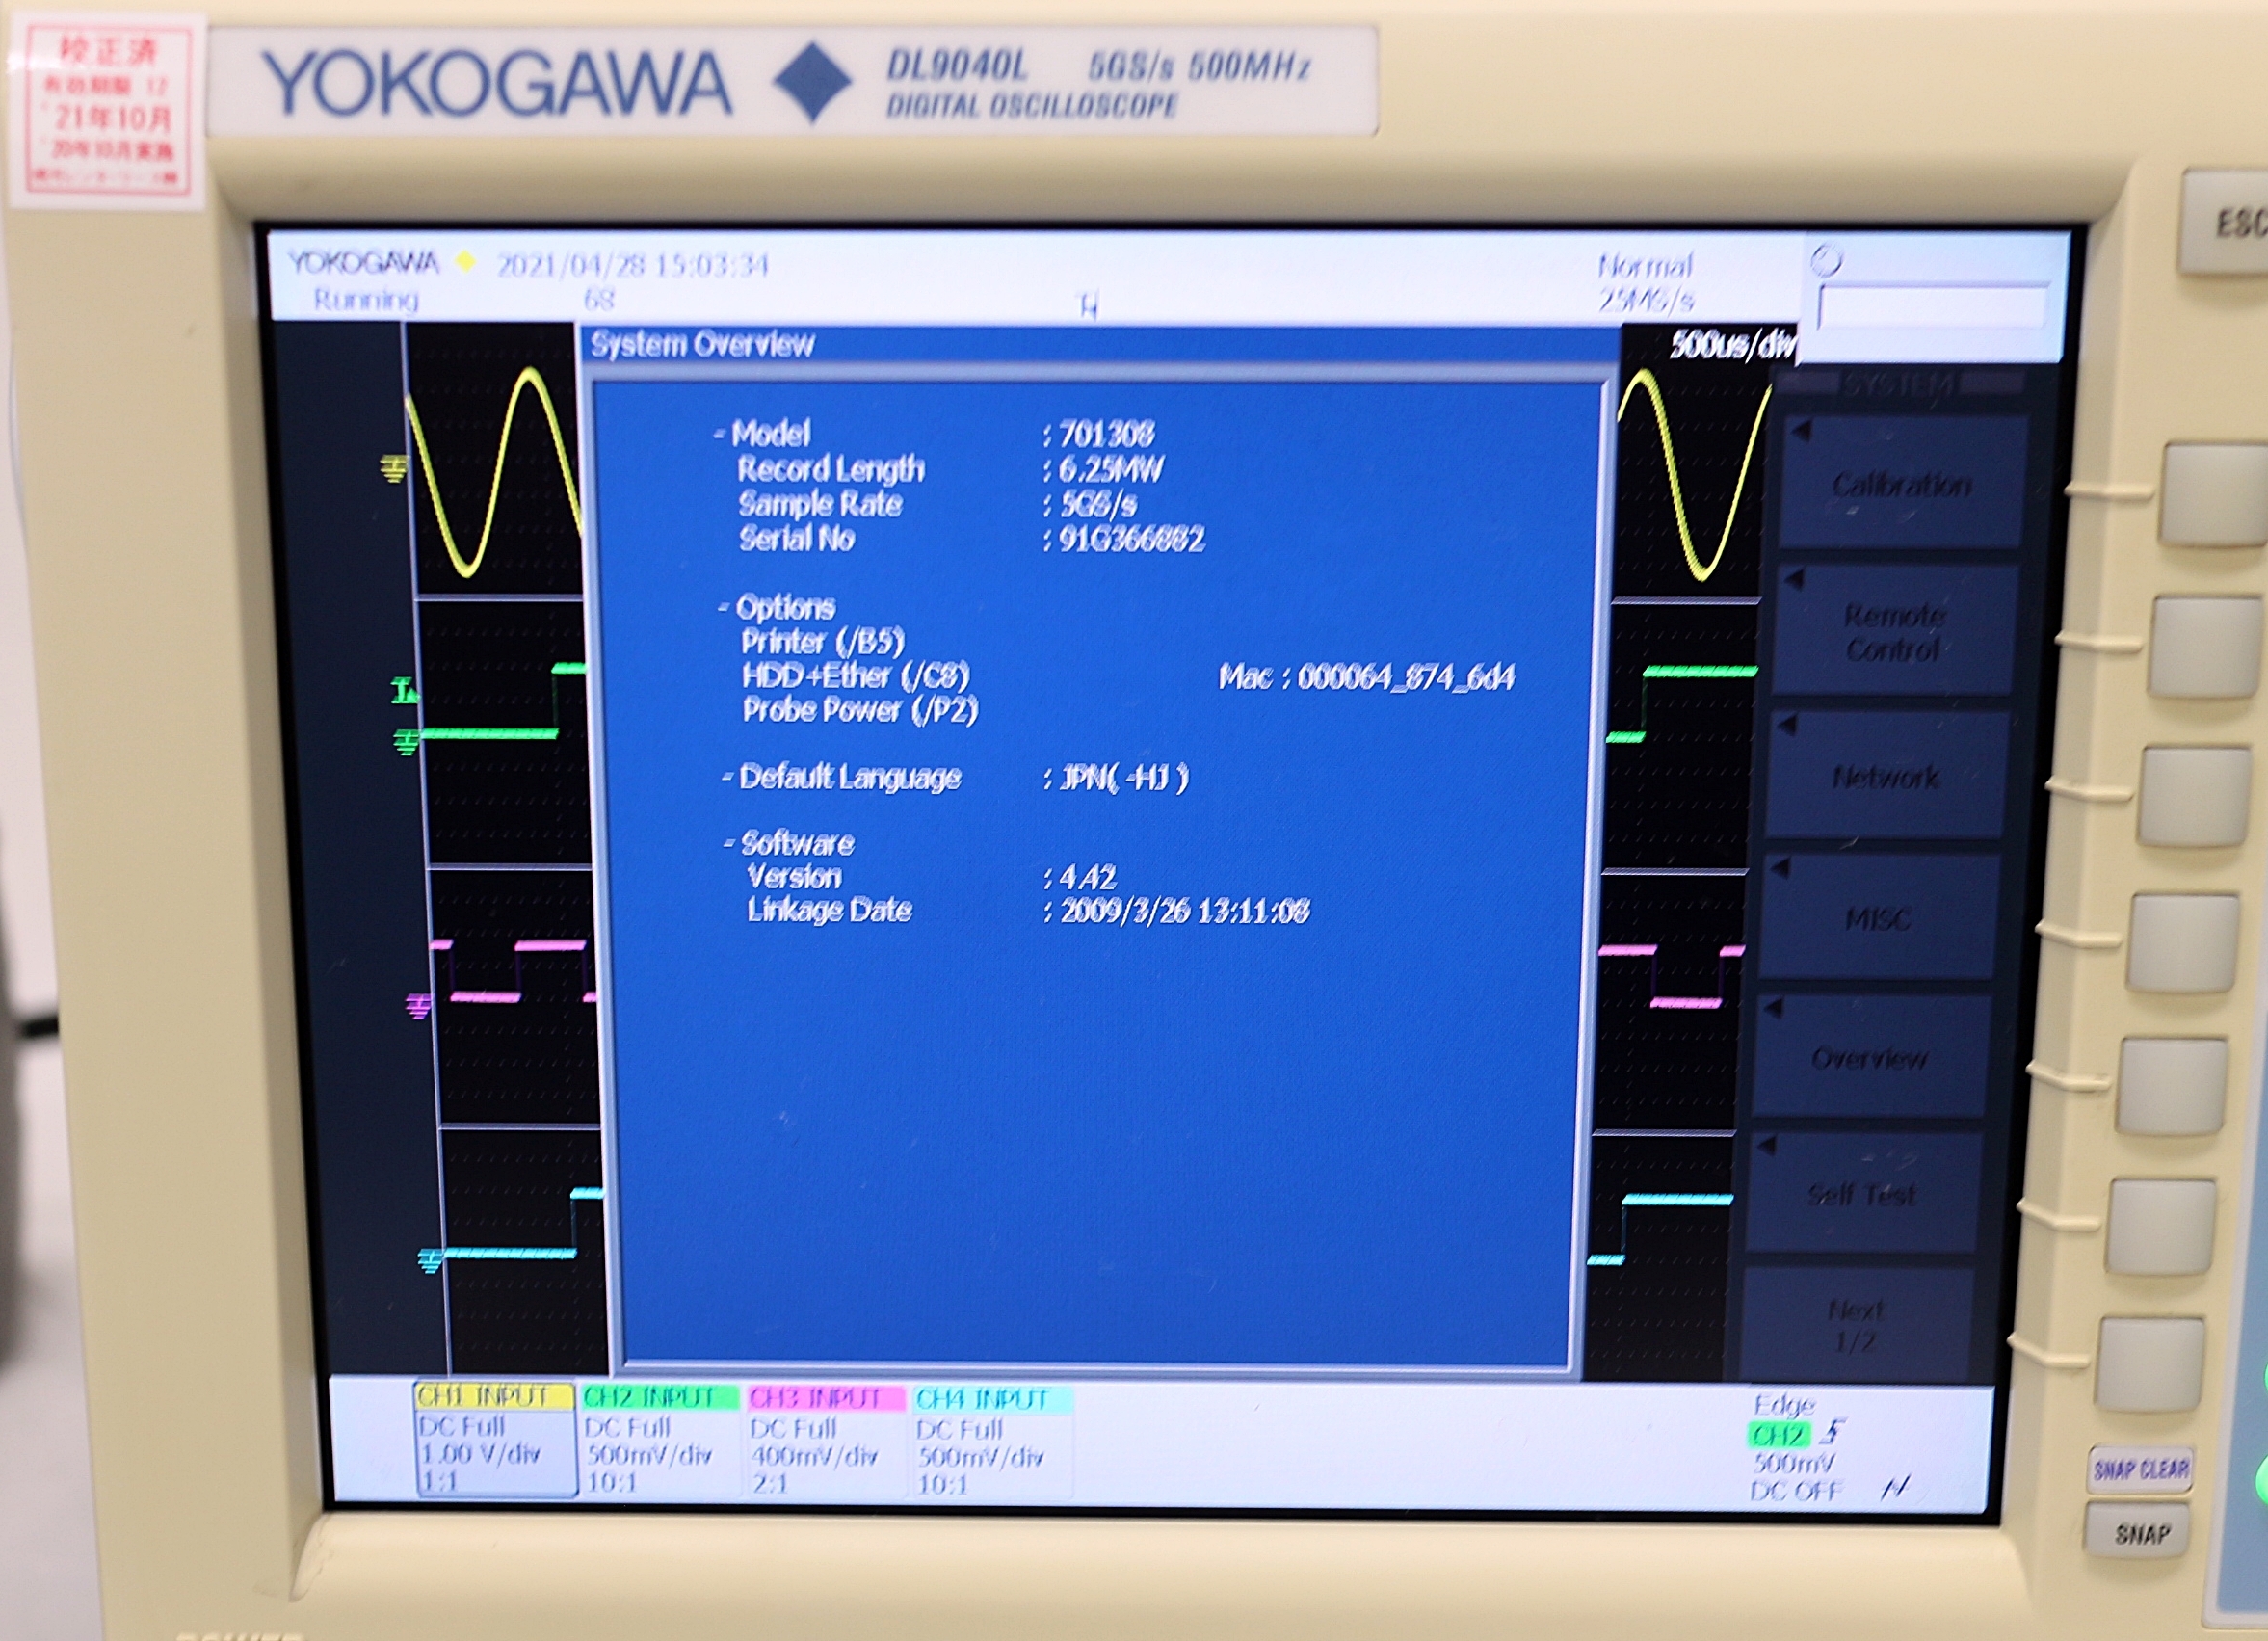Push the soft key beside Overview
2268x1641 pixels.
2172,1086
